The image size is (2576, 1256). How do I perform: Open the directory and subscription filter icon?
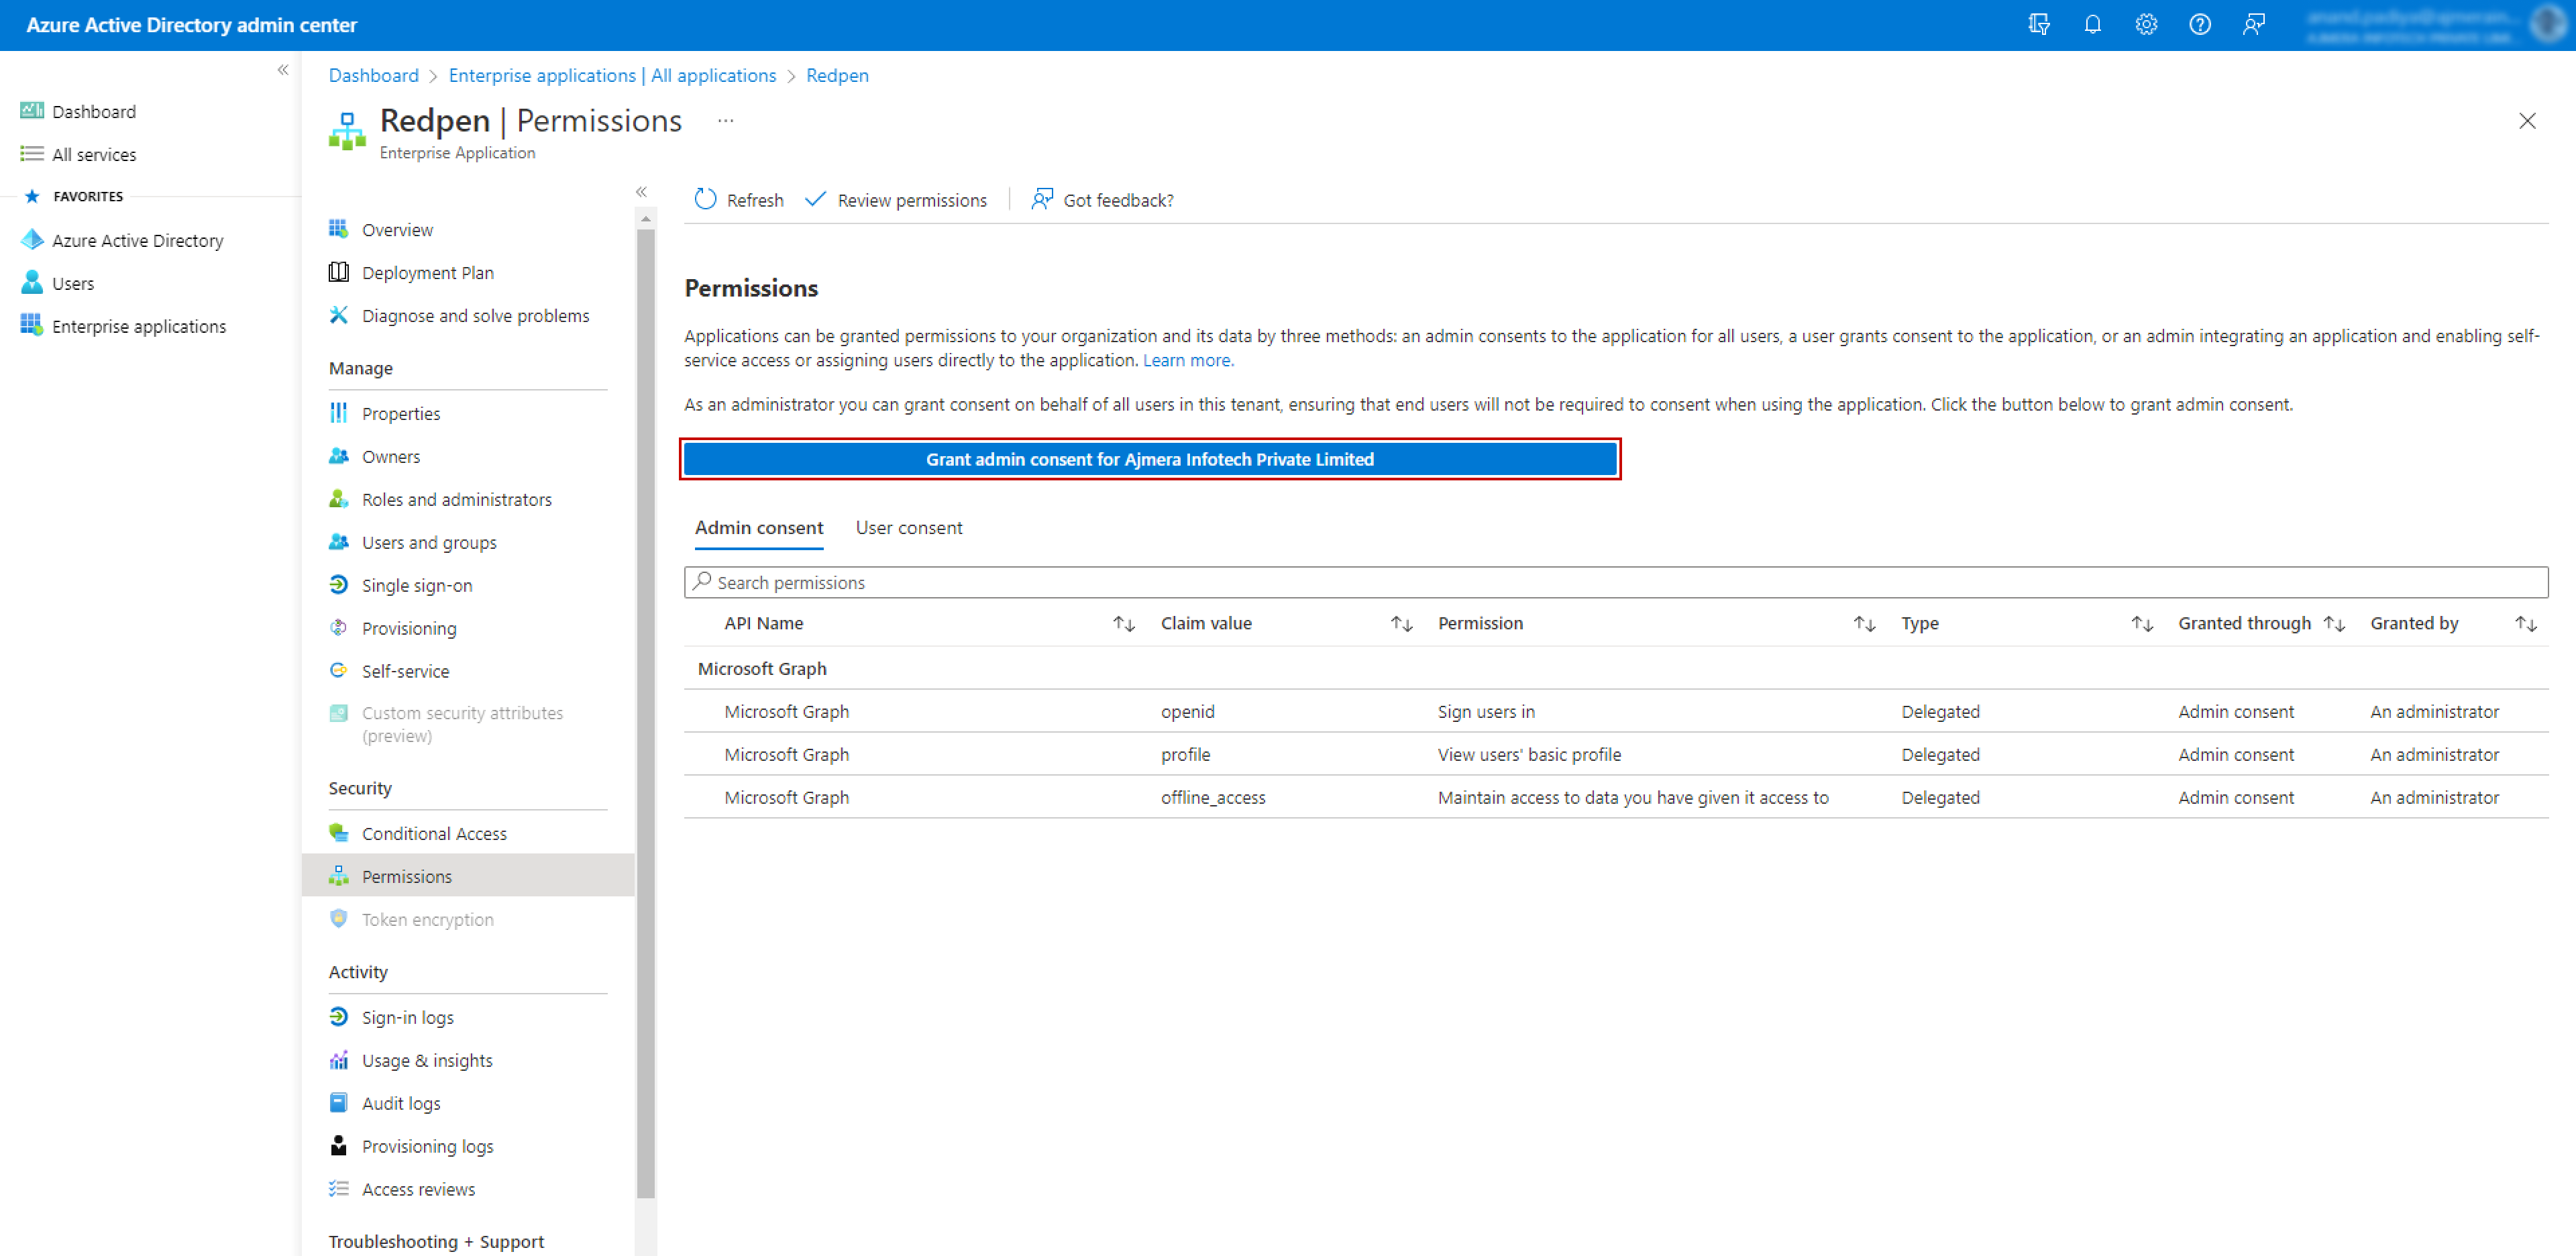(x=2039, y=24)
